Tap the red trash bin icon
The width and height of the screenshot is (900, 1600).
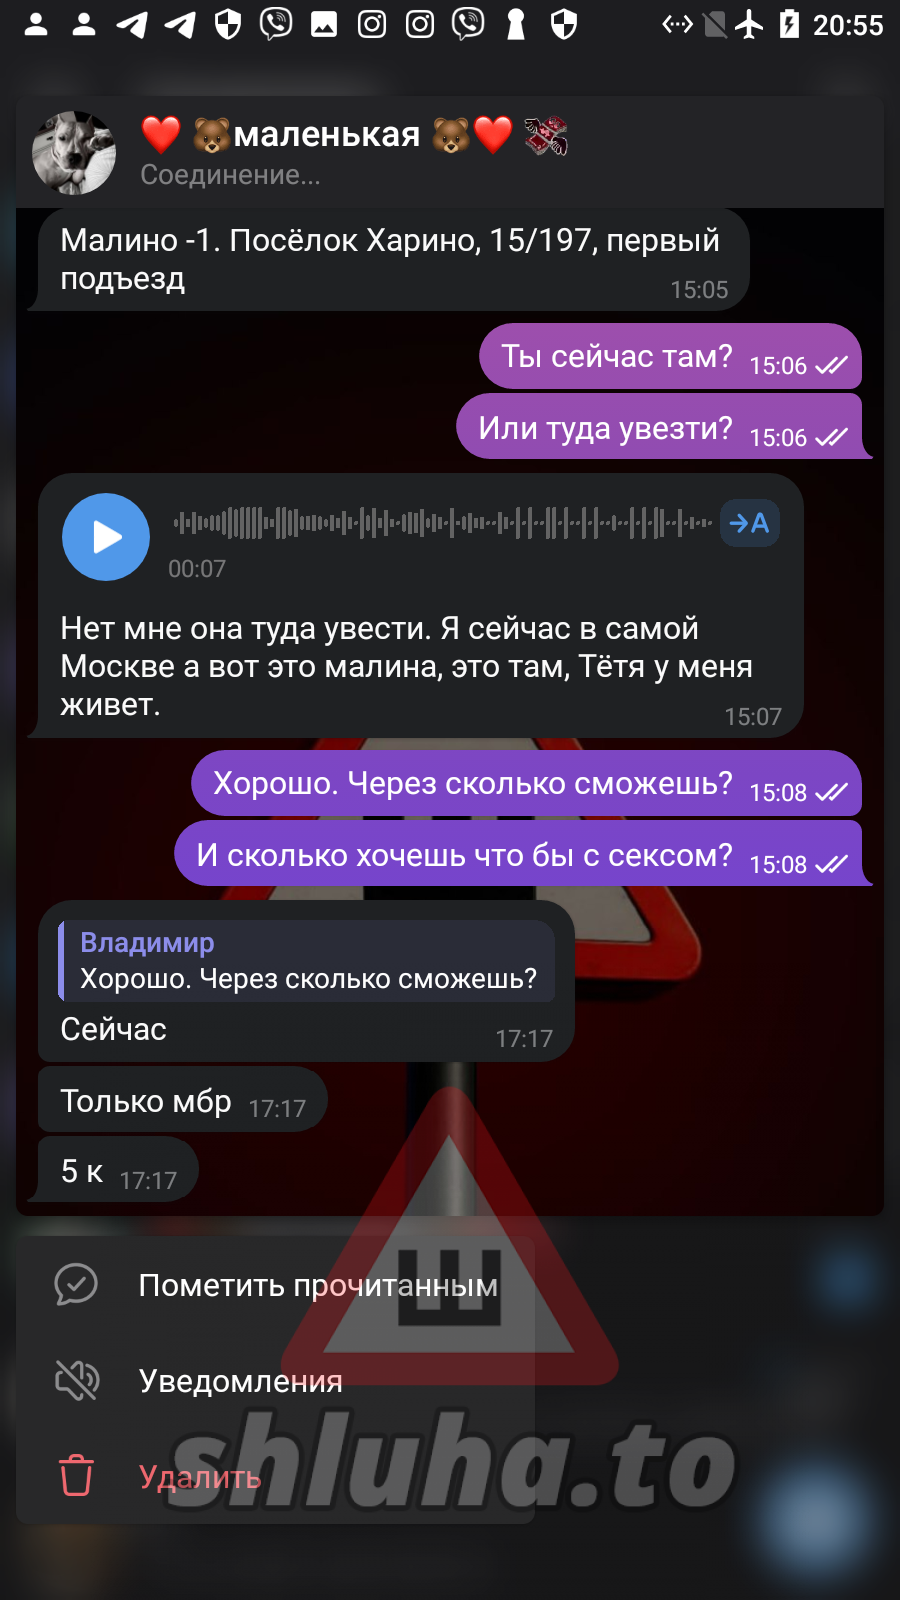76,1476
